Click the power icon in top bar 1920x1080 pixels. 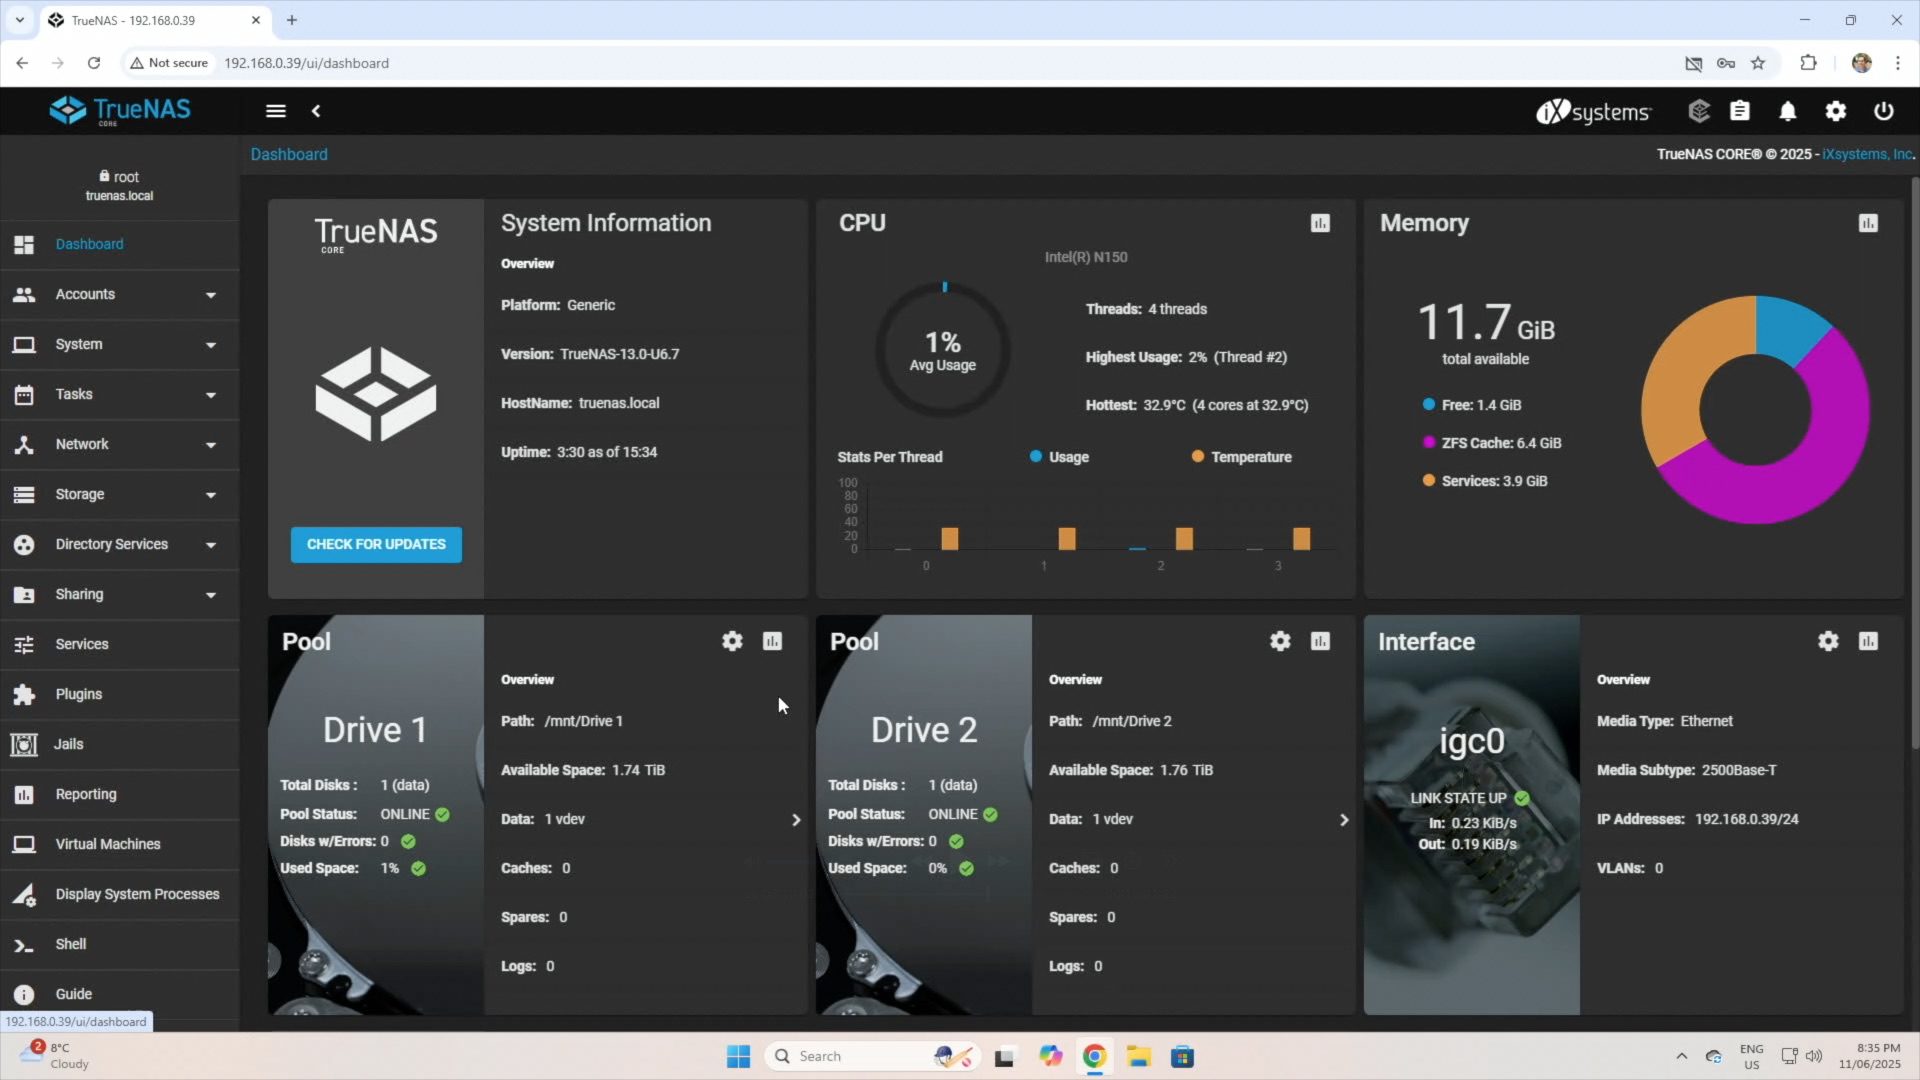(1883, 111)
